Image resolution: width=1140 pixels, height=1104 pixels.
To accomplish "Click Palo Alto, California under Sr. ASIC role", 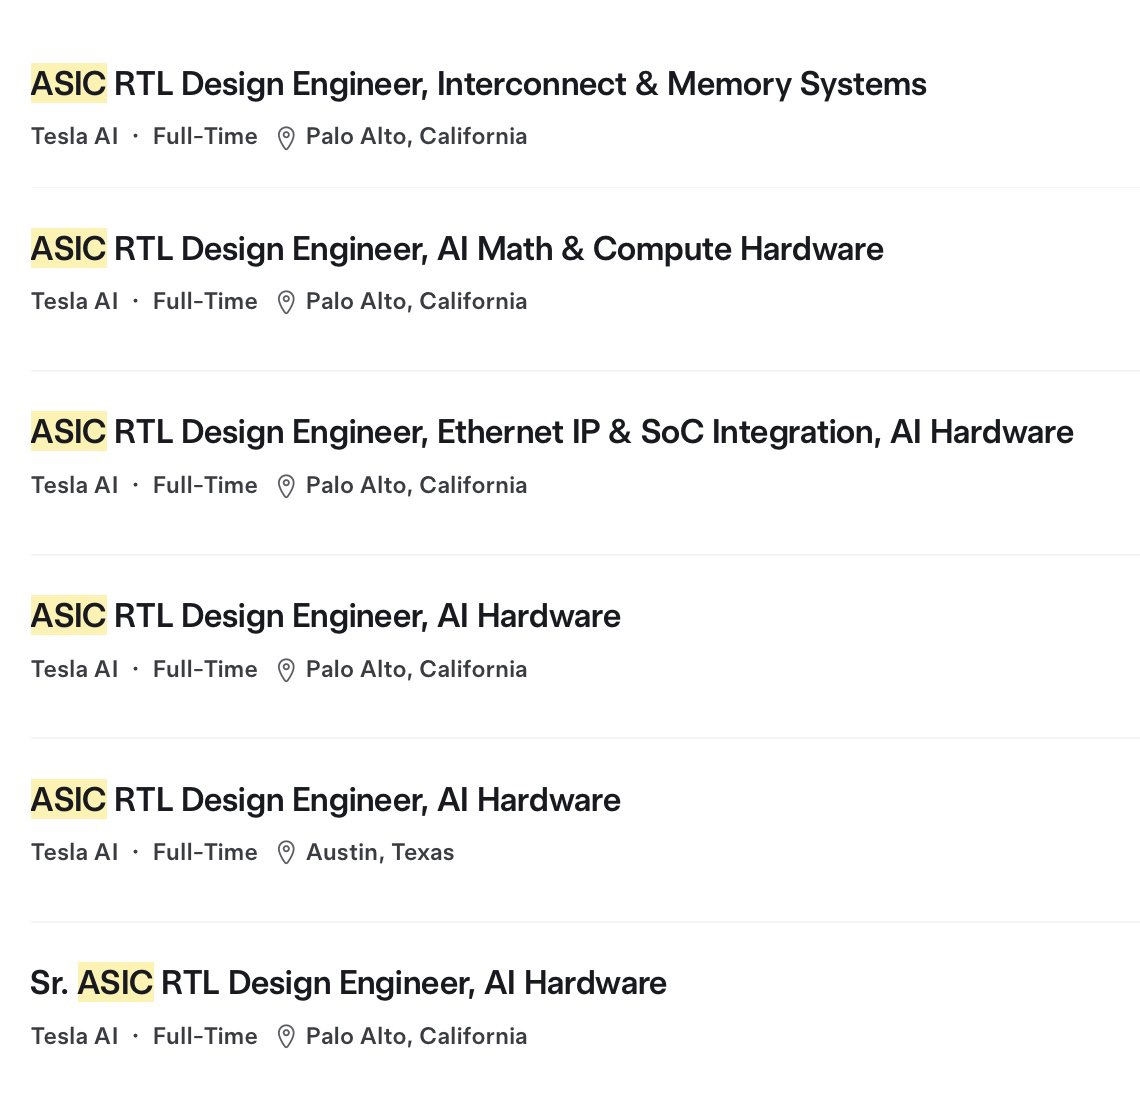I will (416, 1036).
